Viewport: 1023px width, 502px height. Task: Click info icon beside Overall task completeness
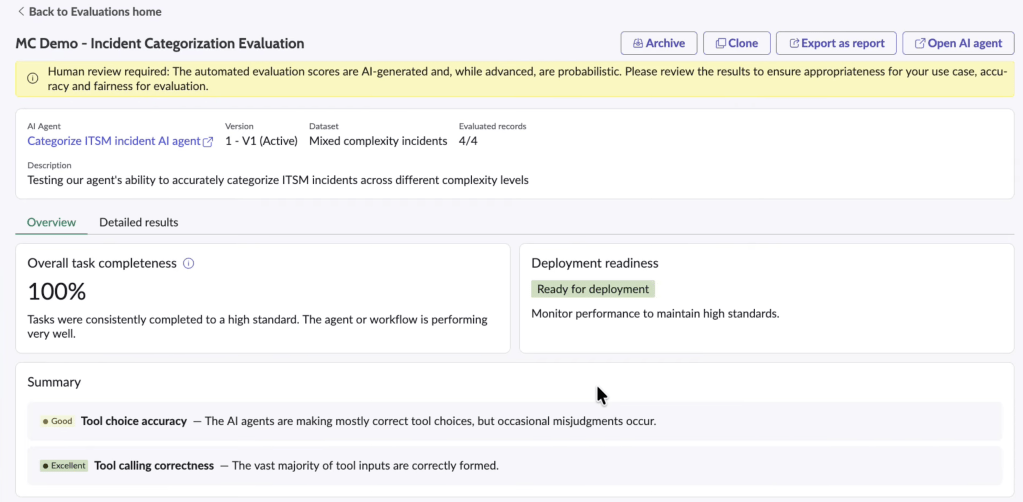point(189,264)
